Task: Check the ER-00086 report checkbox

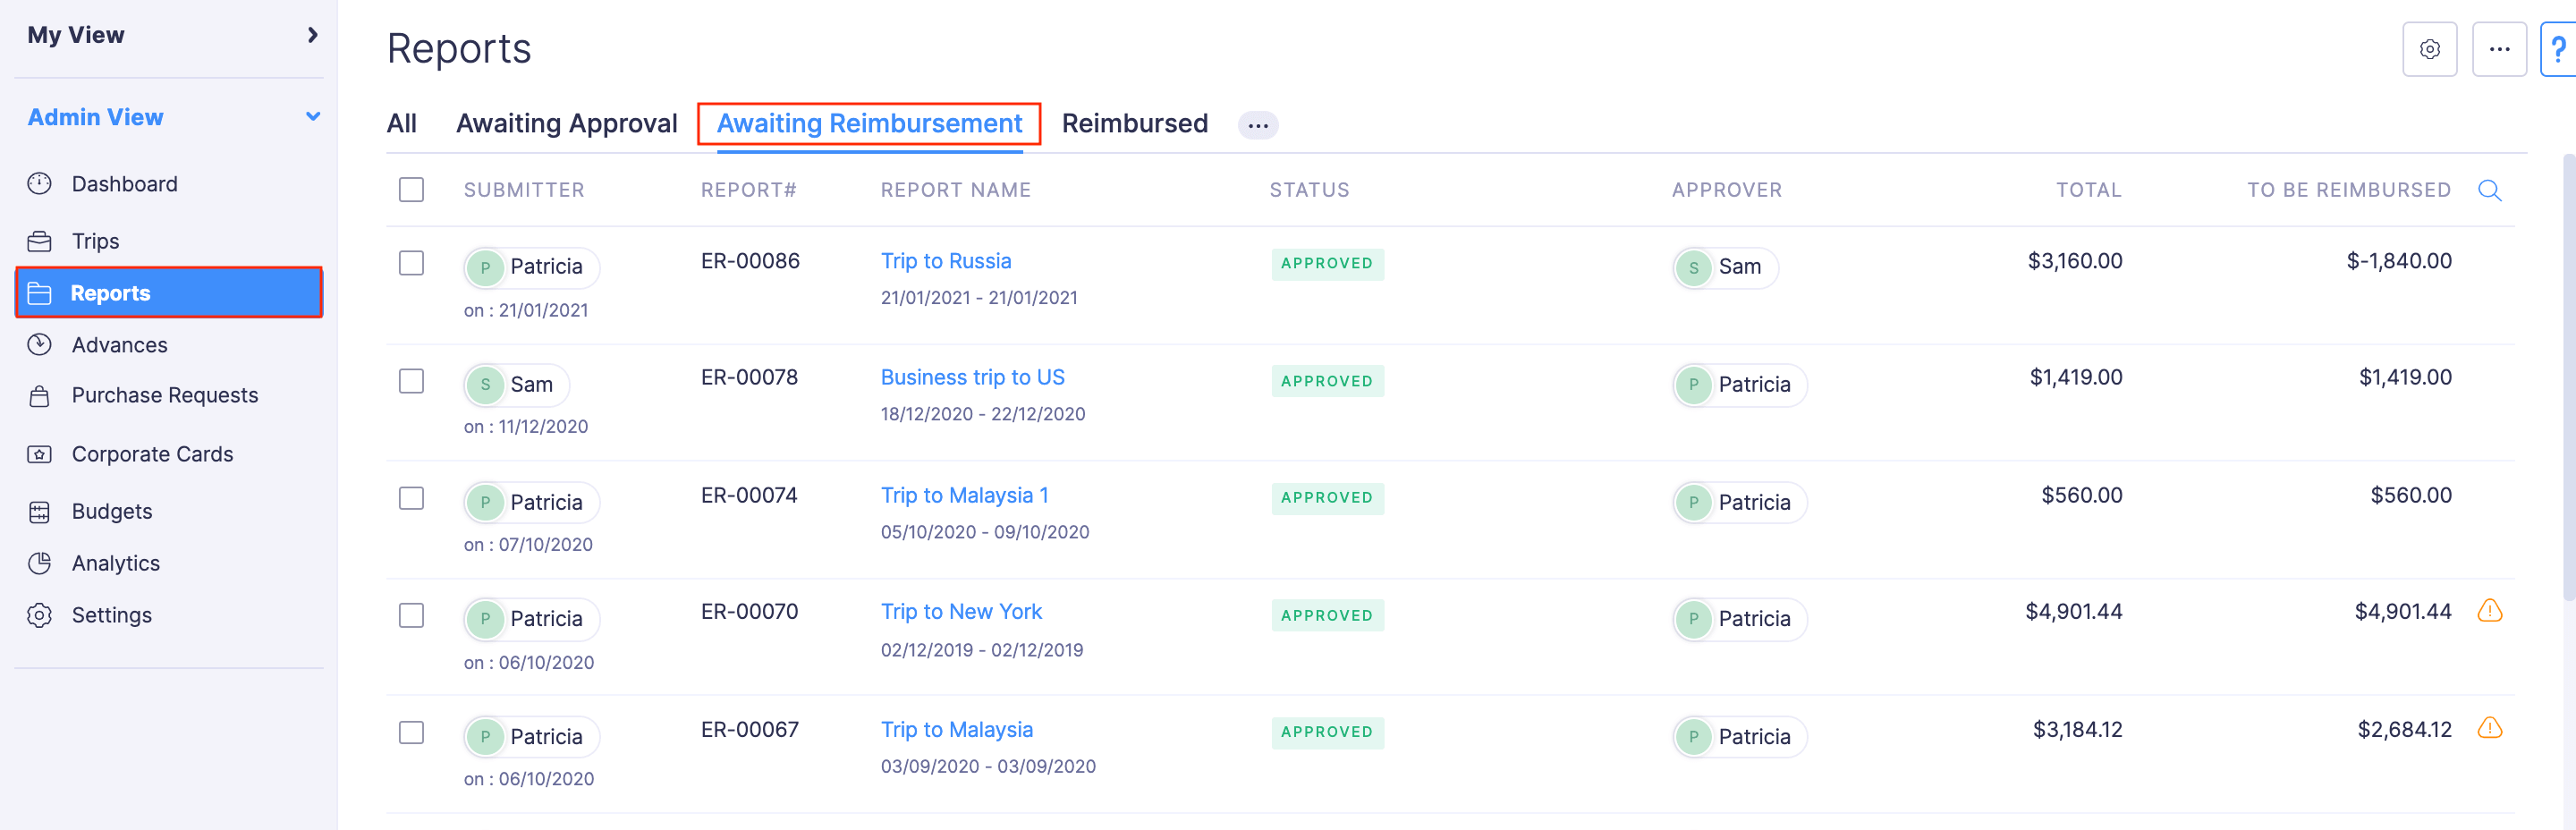Action: [411, 264]
